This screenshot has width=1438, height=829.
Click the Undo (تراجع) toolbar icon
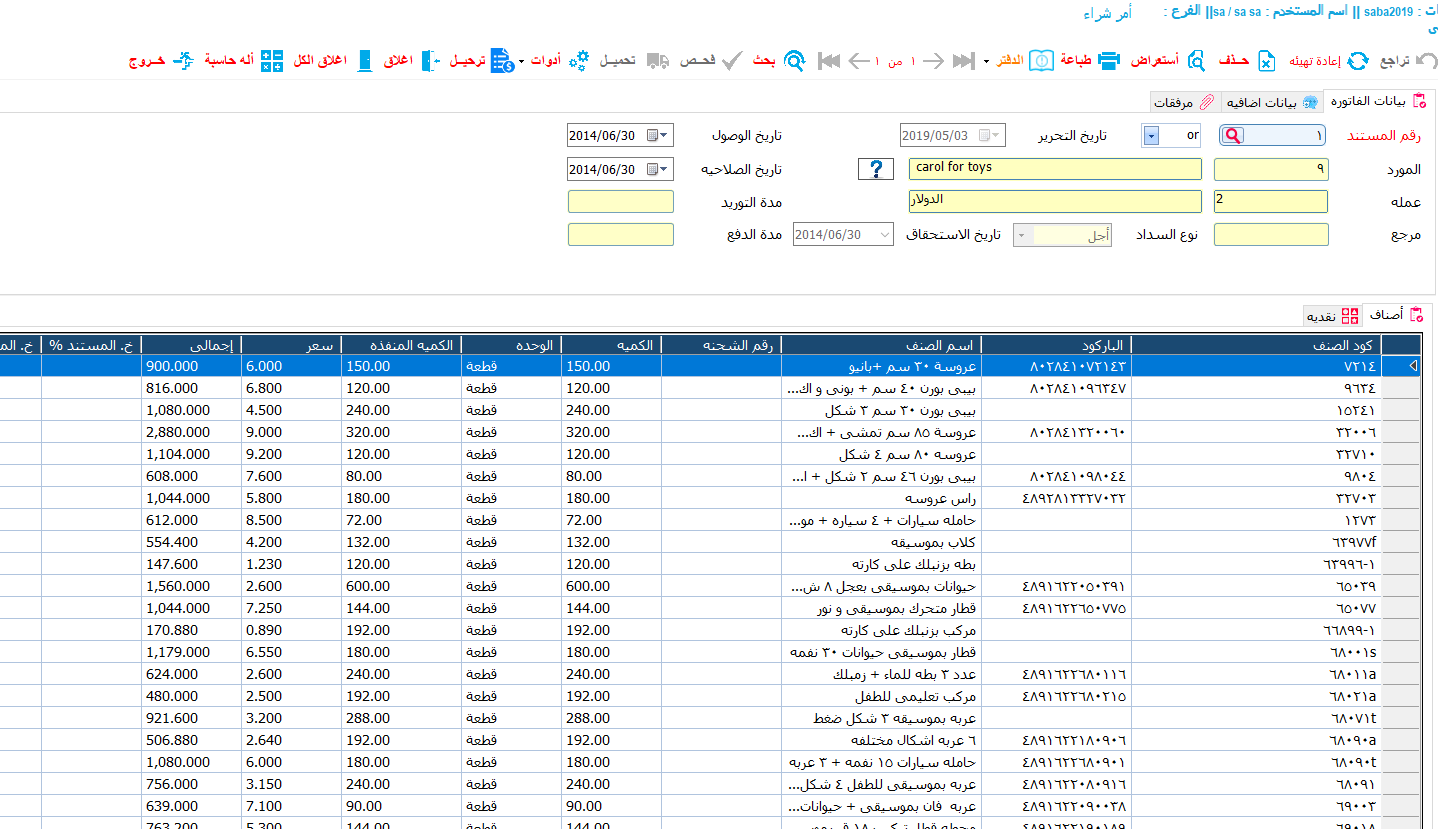coord(1427,61)
